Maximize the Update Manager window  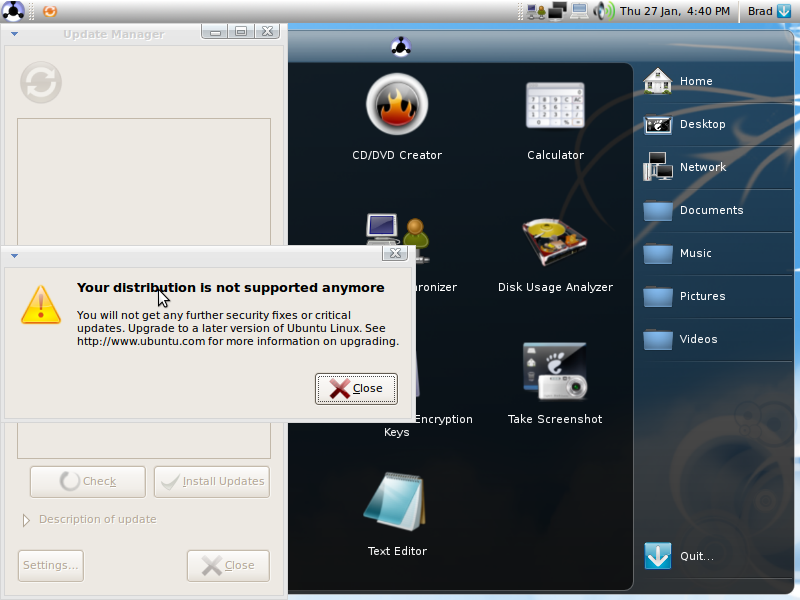click(241, 32)
